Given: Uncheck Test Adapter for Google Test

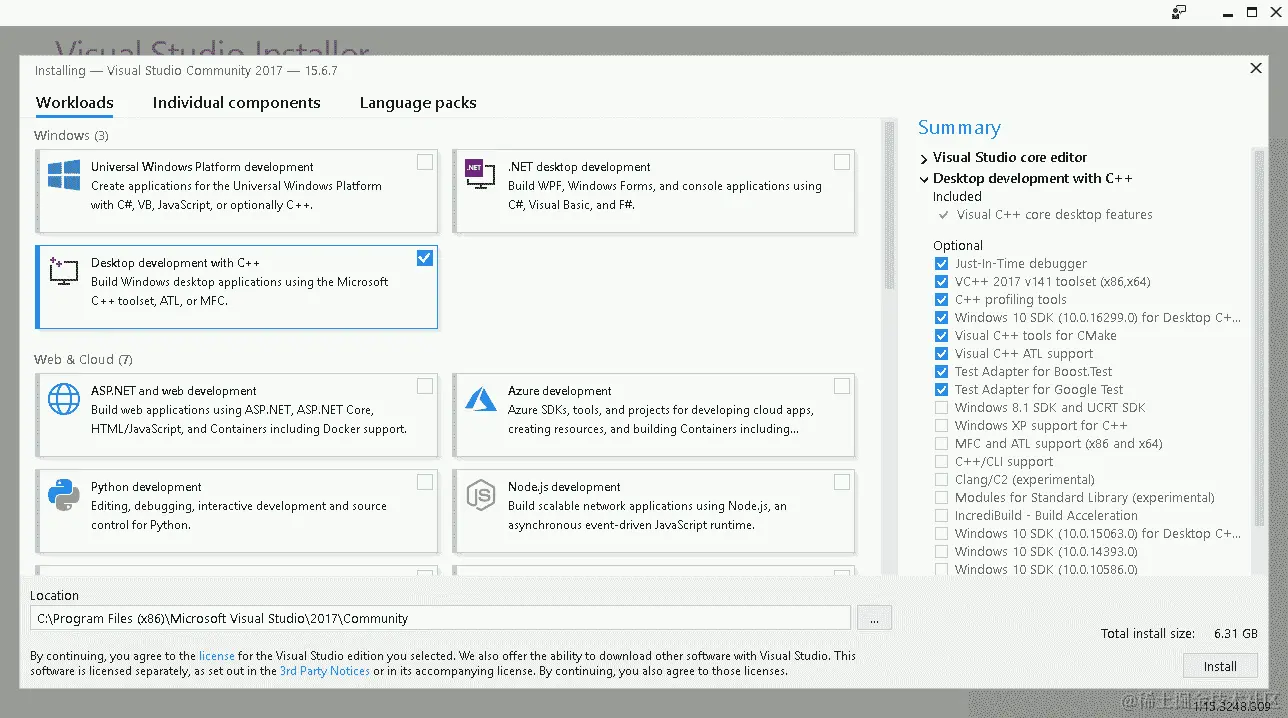Looking at the screenshot, I should coord(941,390).
